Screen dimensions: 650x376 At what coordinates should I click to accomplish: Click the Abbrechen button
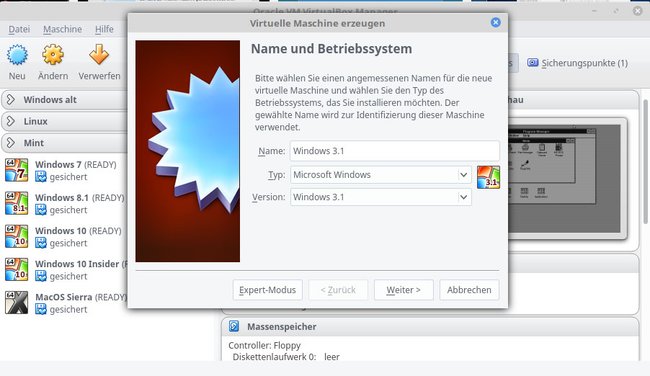[x=469, y=290]
